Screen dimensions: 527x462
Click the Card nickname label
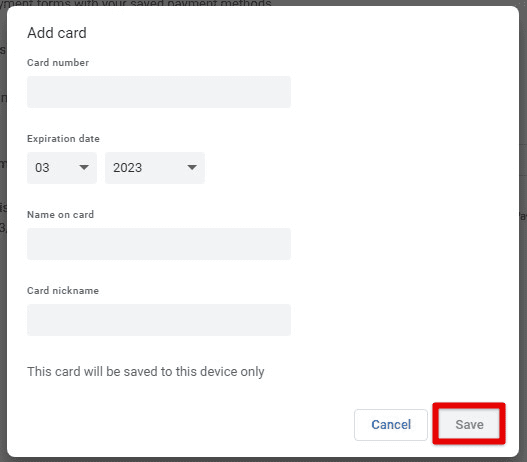coord(63,290)
